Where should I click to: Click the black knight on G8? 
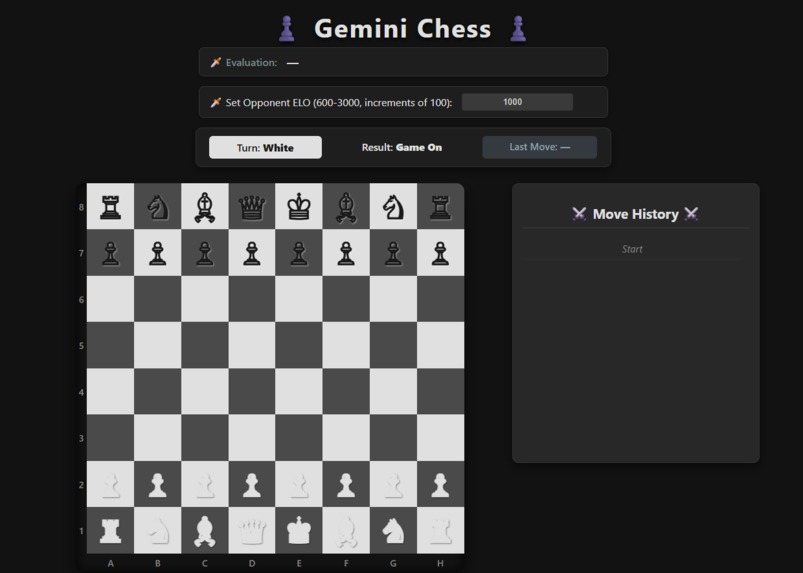point(393,207)
